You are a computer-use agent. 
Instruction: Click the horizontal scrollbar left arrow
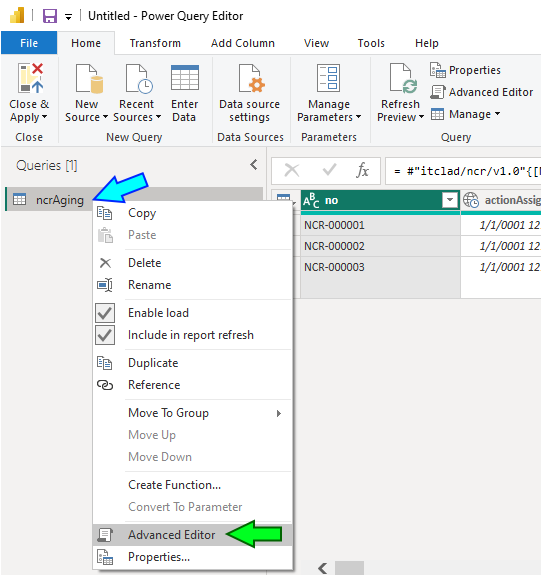(x=322, y=568)
